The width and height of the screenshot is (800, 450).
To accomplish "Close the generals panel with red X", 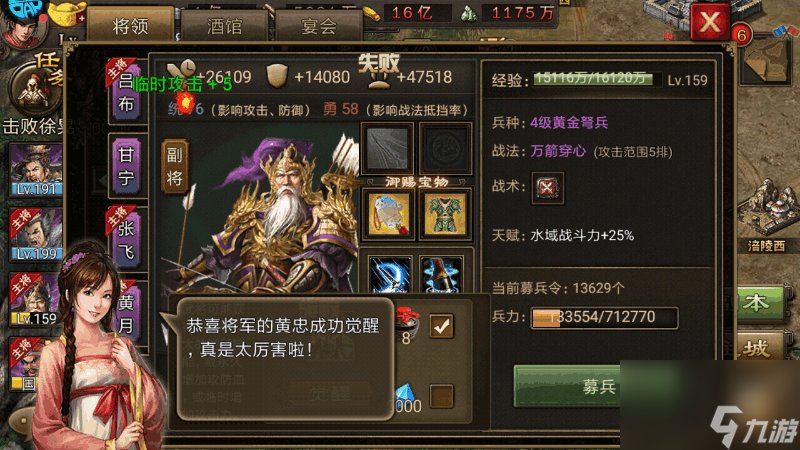I will [710, 22].
